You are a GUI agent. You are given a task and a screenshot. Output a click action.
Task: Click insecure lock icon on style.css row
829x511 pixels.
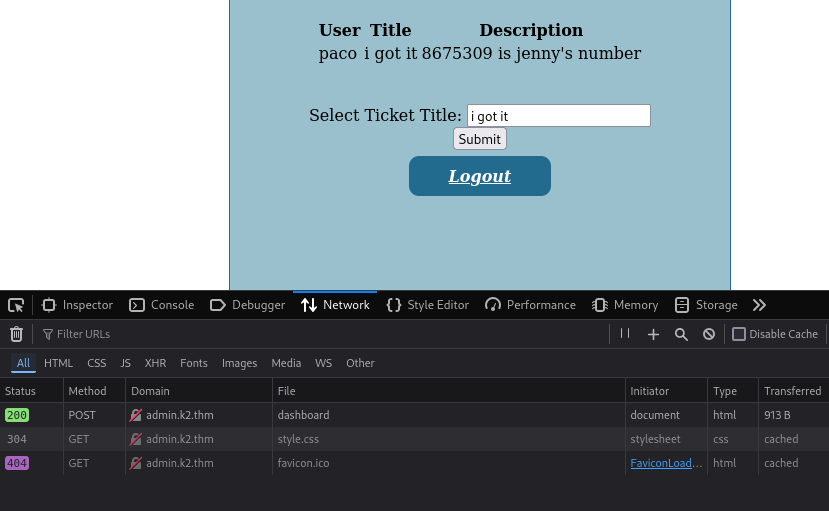coord(136,439)
